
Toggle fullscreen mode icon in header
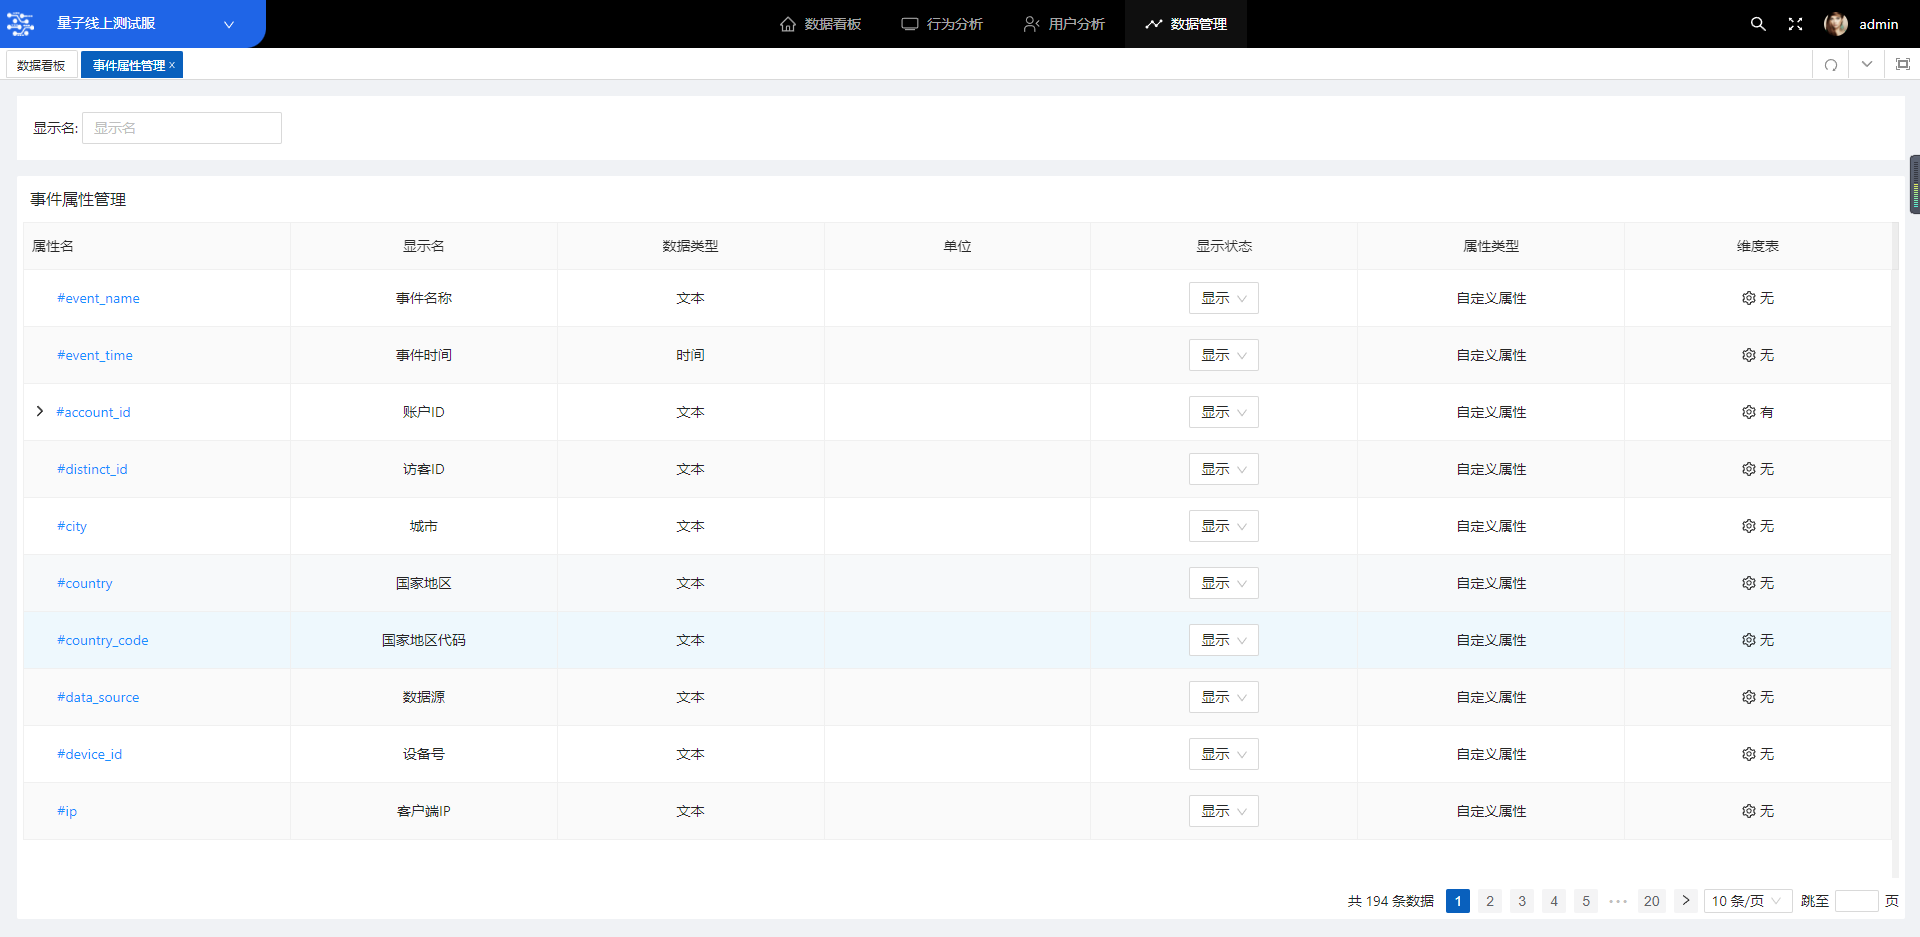(x=1795, y=24)
